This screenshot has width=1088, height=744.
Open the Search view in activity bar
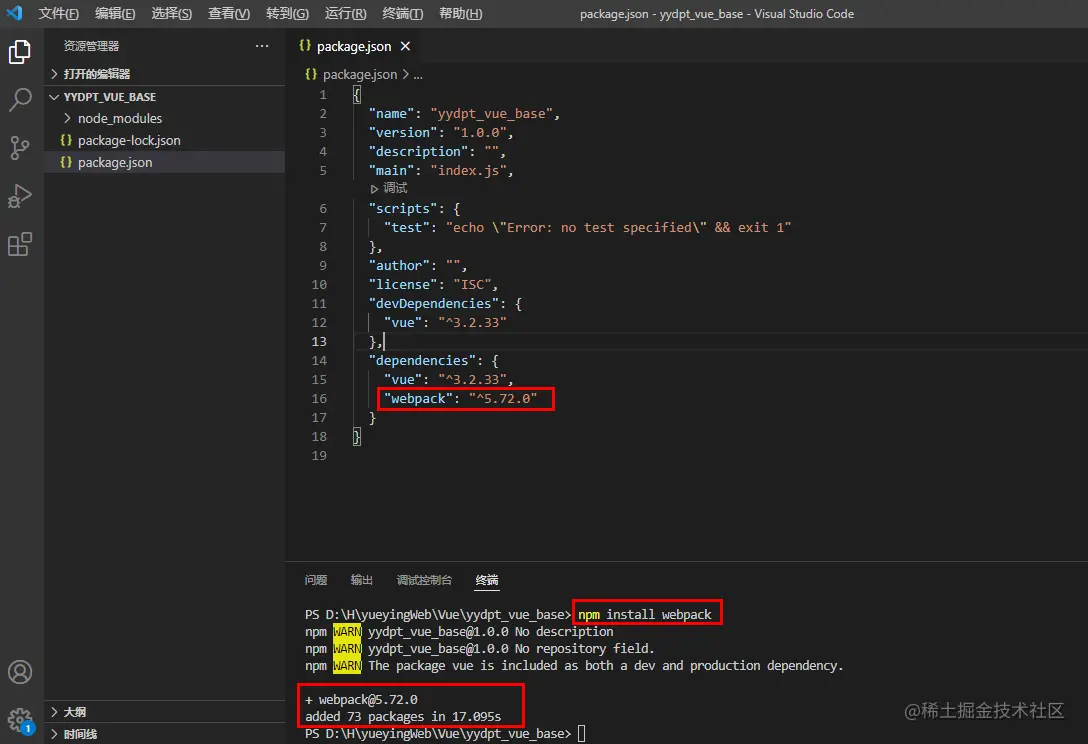tap(19, 100)
